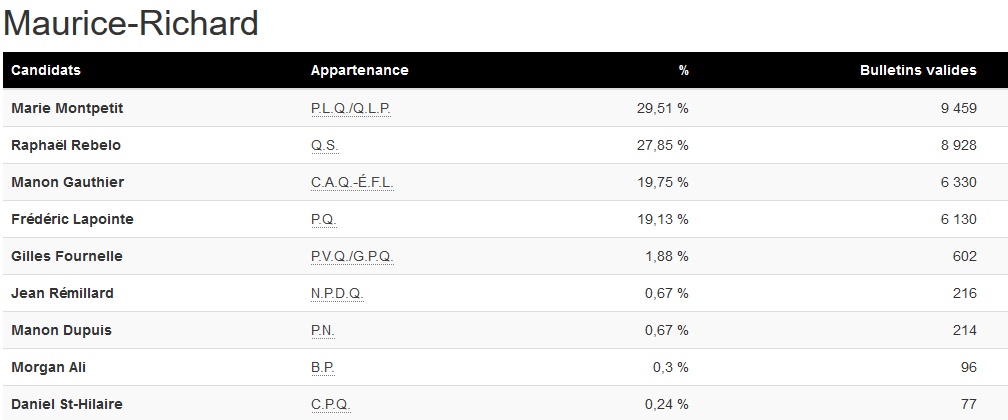Click the P.V.Q./G.P.Q. party abbreviation
Screen dimensions: 1008x420
[352, 256]
